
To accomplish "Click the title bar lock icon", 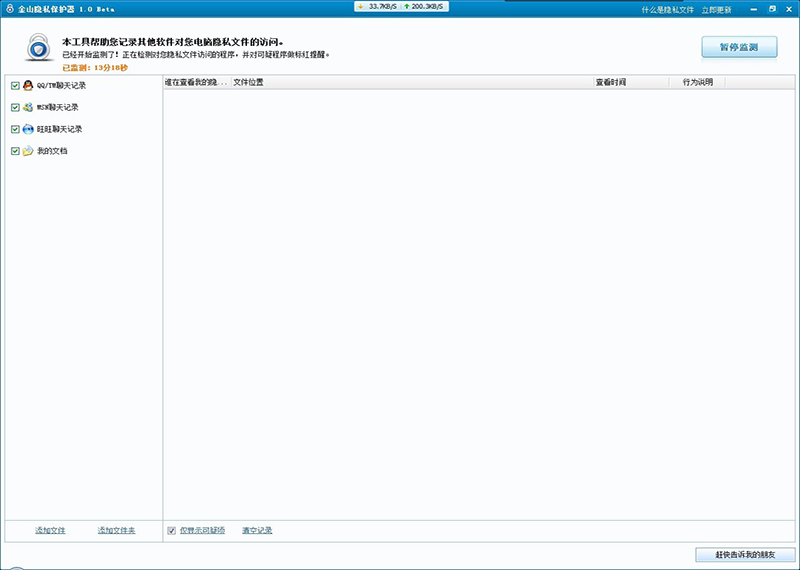I will (10, 9).
